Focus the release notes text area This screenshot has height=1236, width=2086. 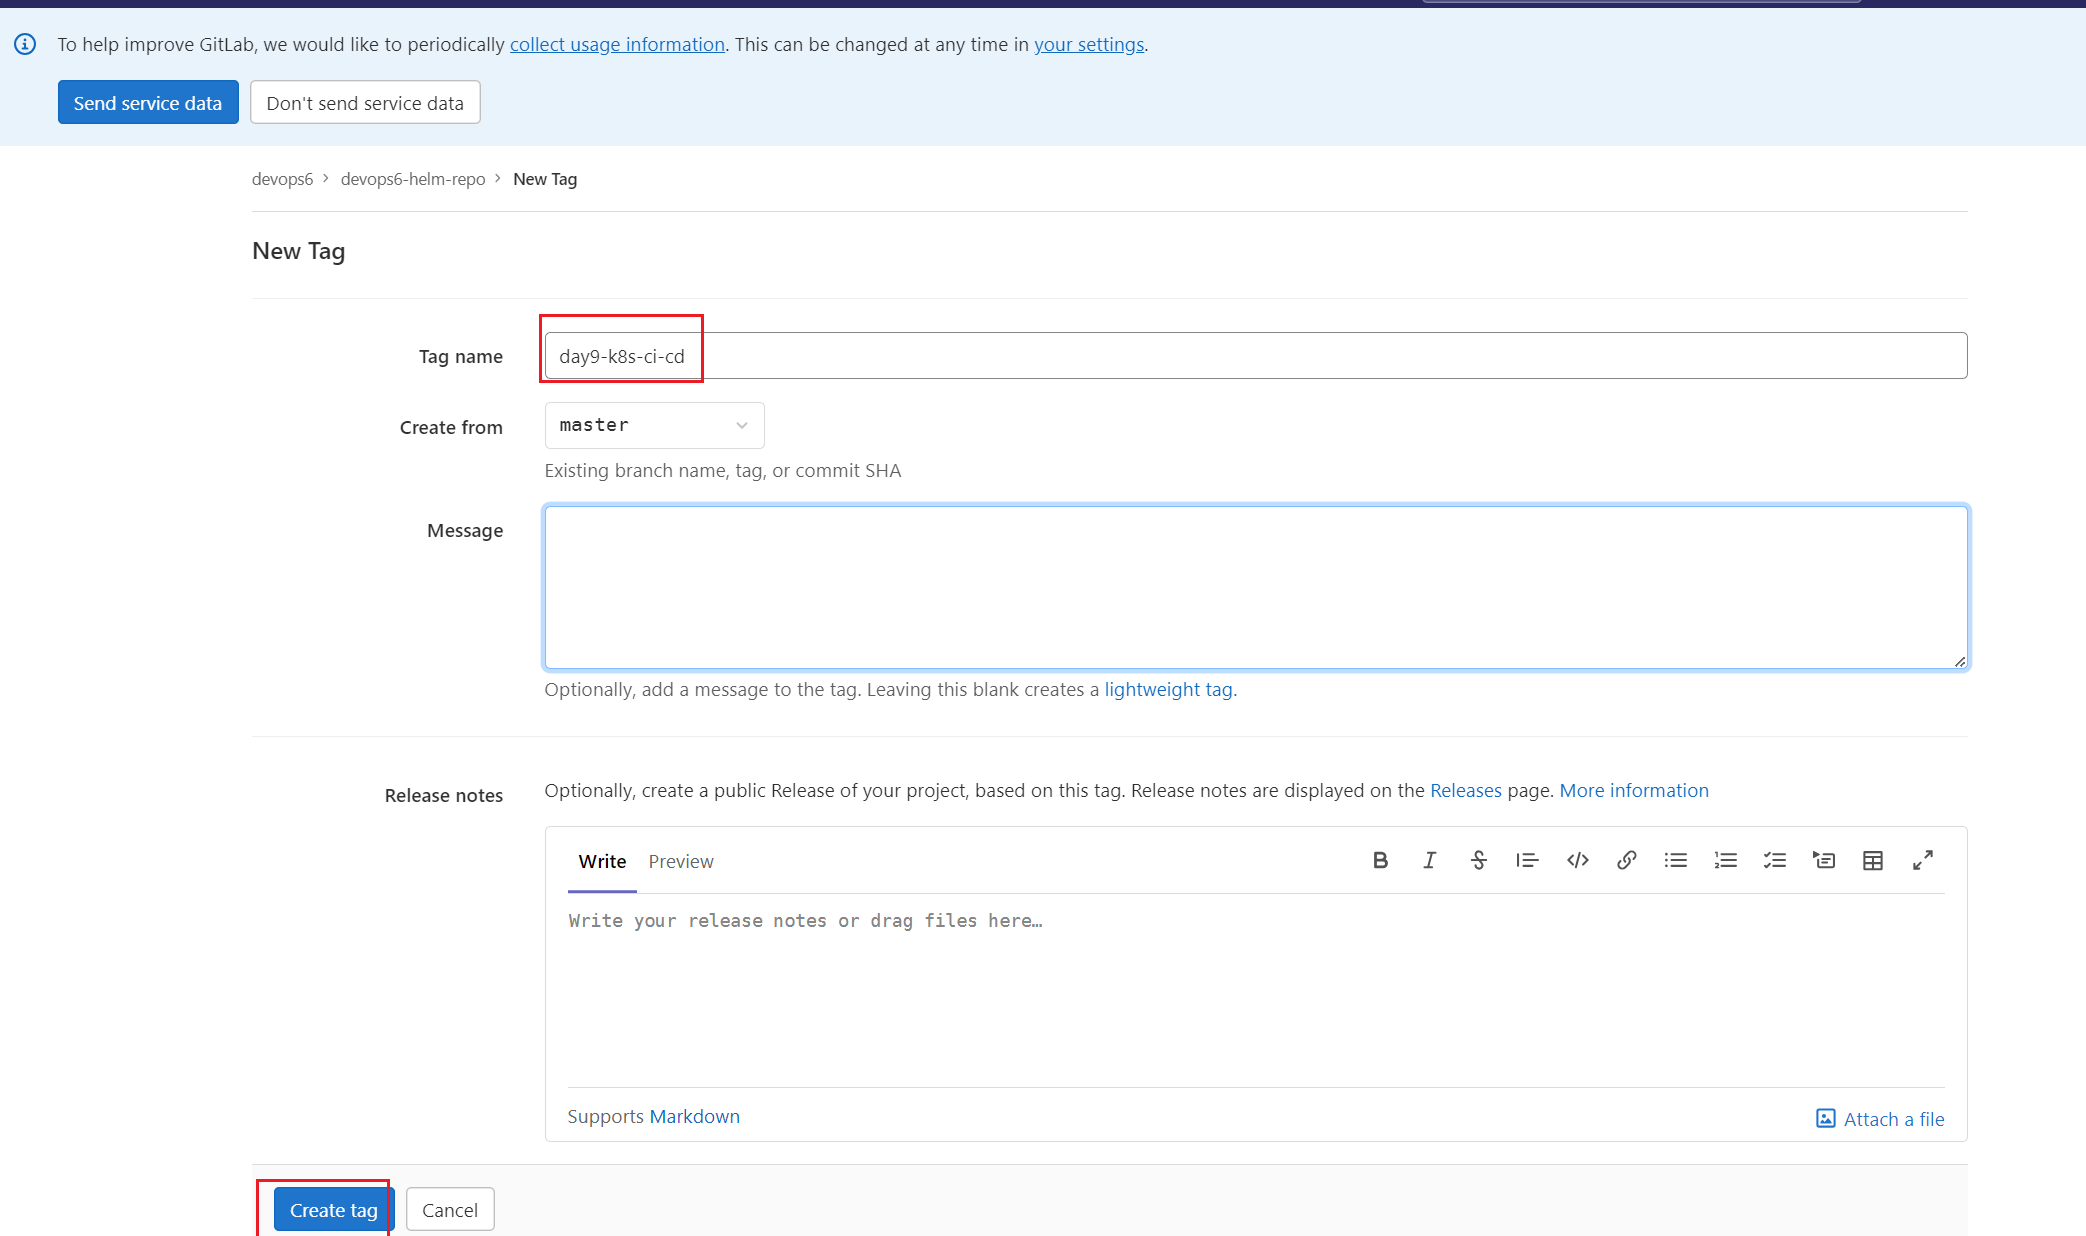(1256, 990)
